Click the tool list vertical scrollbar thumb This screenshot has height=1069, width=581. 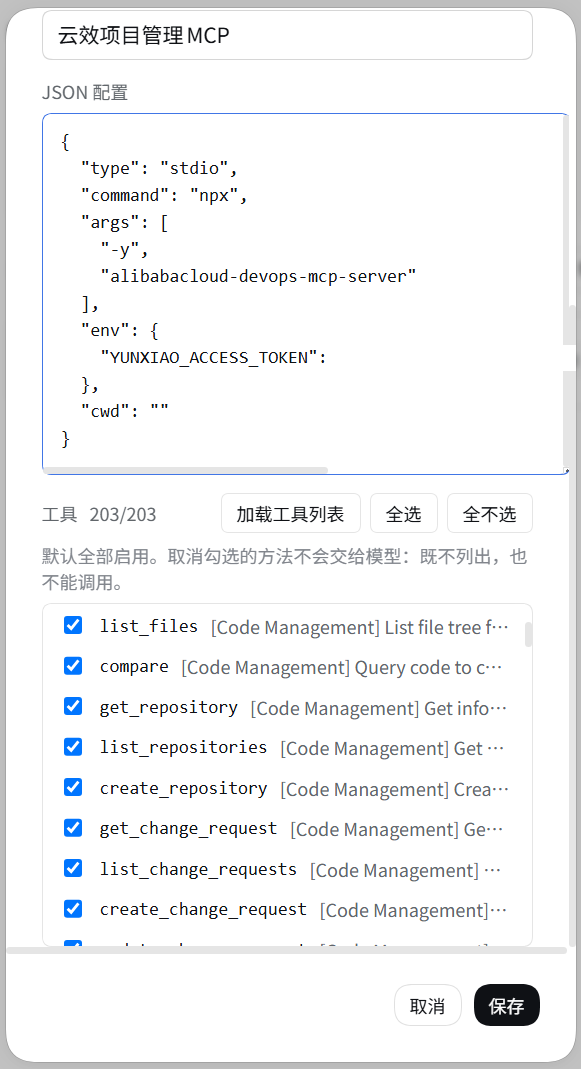click(x=528, y=634)
